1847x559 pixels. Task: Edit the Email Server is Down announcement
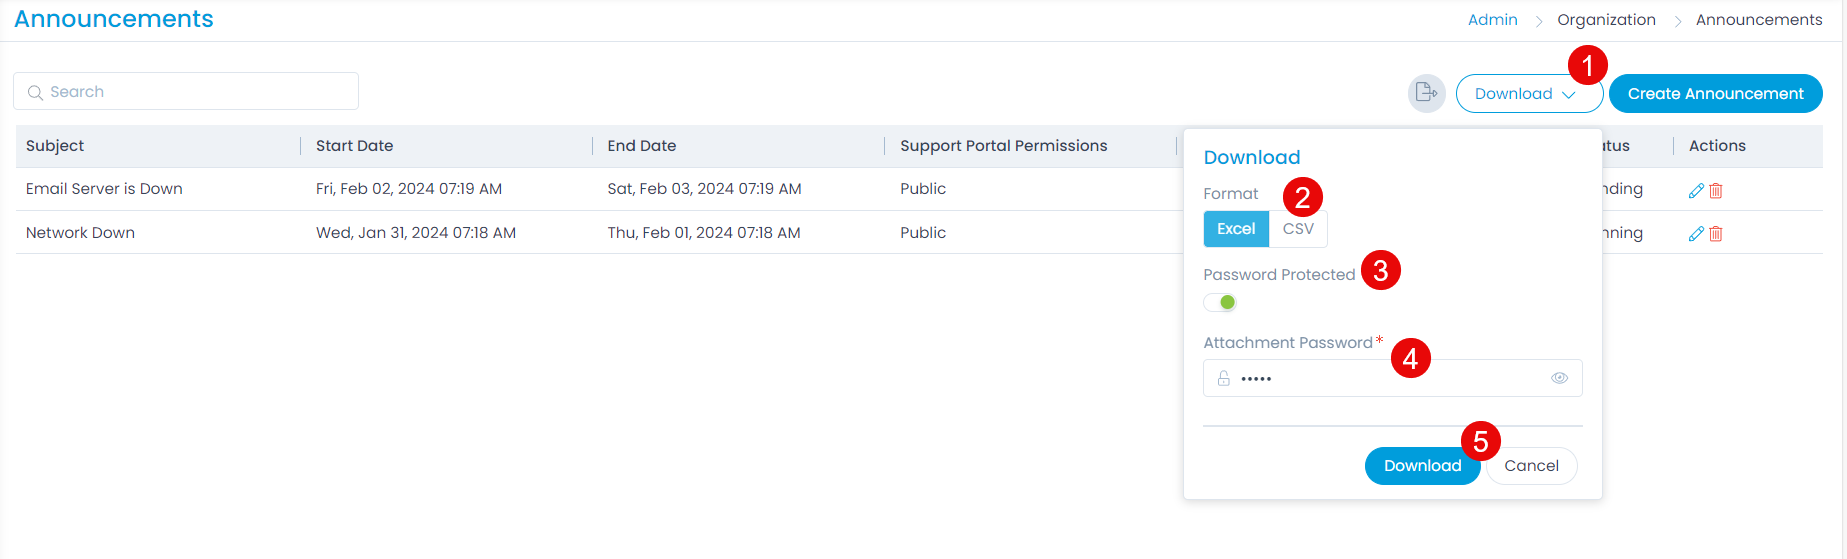coord(1696,190)
